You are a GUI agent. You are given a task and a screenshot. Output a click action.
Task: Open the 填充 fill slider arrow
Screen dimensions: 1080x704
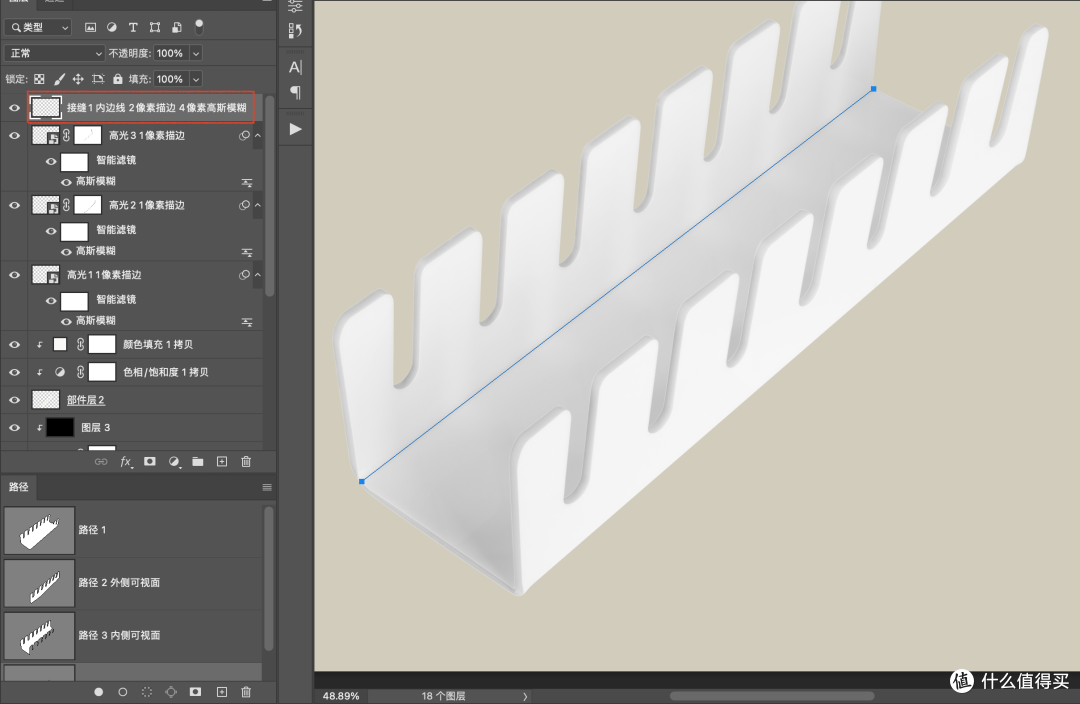[x=196, y=79]
